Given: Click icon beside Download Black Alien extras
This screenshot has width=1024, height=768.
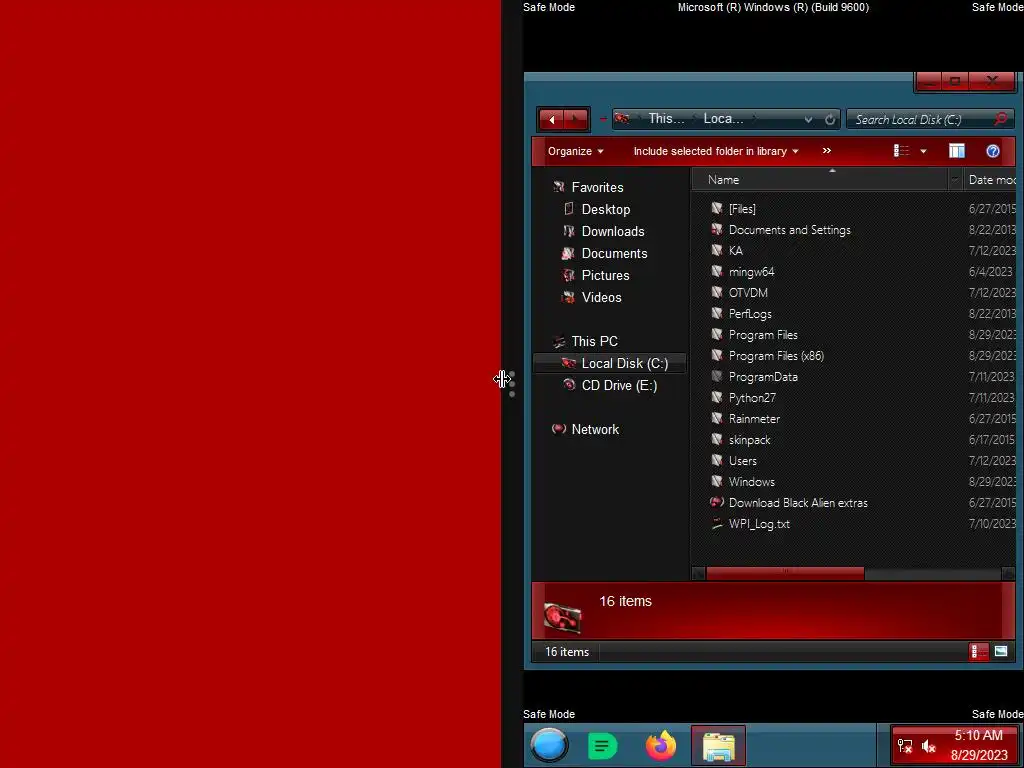Looking at the screenshot, I should pos(717,502).
